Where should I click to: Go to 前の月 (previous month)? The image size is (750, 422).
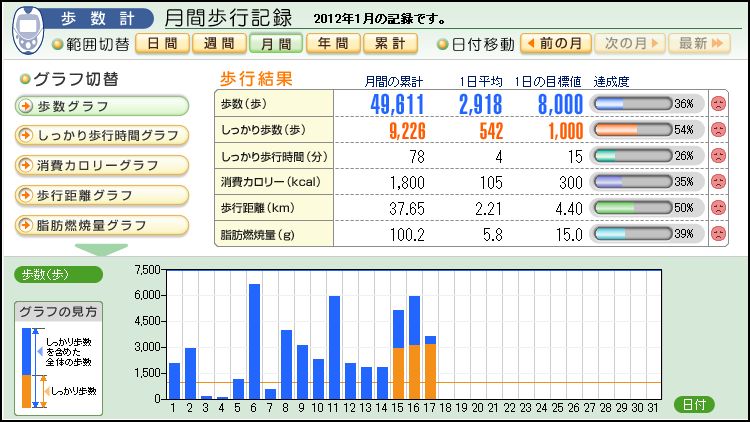coord(556,44)
